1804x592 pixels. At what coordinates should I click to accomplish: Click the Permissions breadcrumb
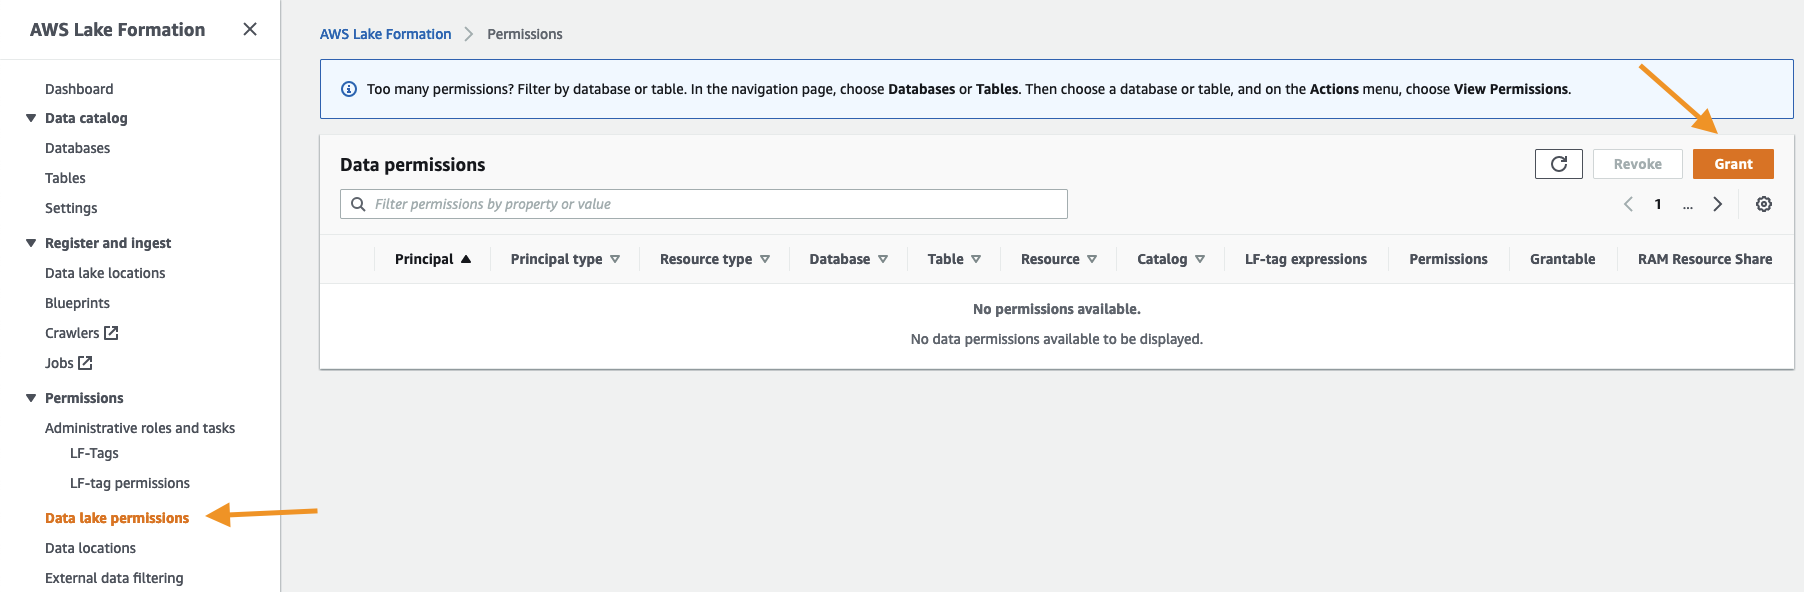tap(525, 34)
